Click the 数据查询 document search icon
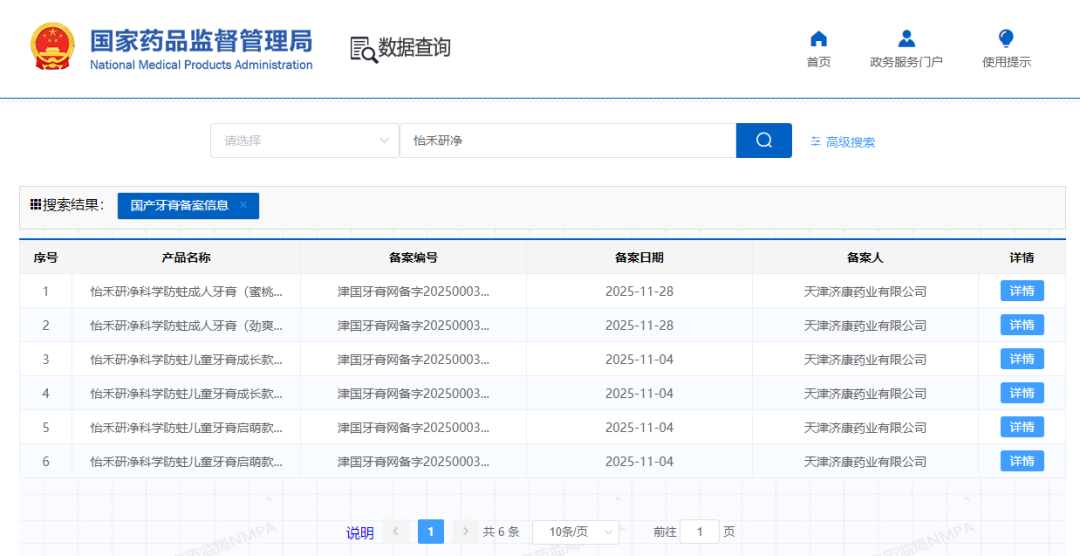The height and width of the screenshot is (556, 1080). (364, 49)
